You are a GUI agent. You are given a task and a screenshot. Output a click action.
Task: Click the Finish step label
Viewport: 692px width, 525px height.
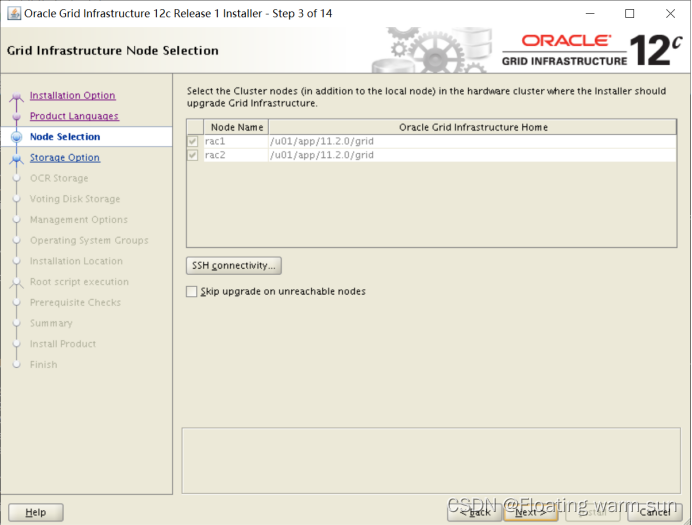click(44, 365)
